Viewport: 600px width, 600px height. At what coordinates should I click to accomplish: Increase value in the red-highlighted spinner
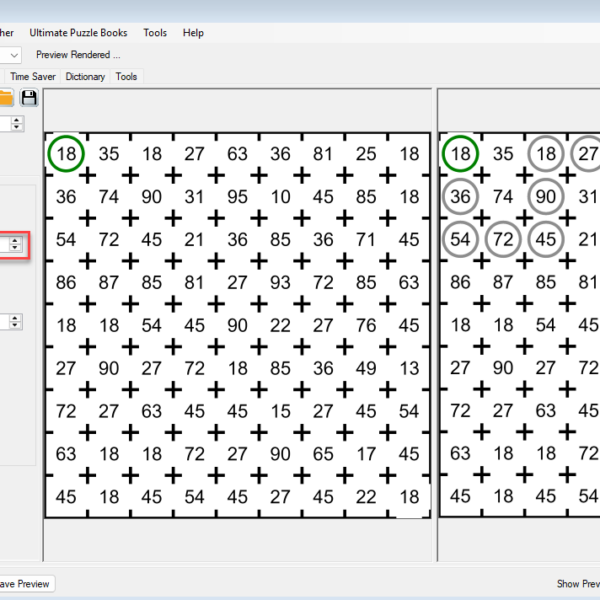pos(15,240)
